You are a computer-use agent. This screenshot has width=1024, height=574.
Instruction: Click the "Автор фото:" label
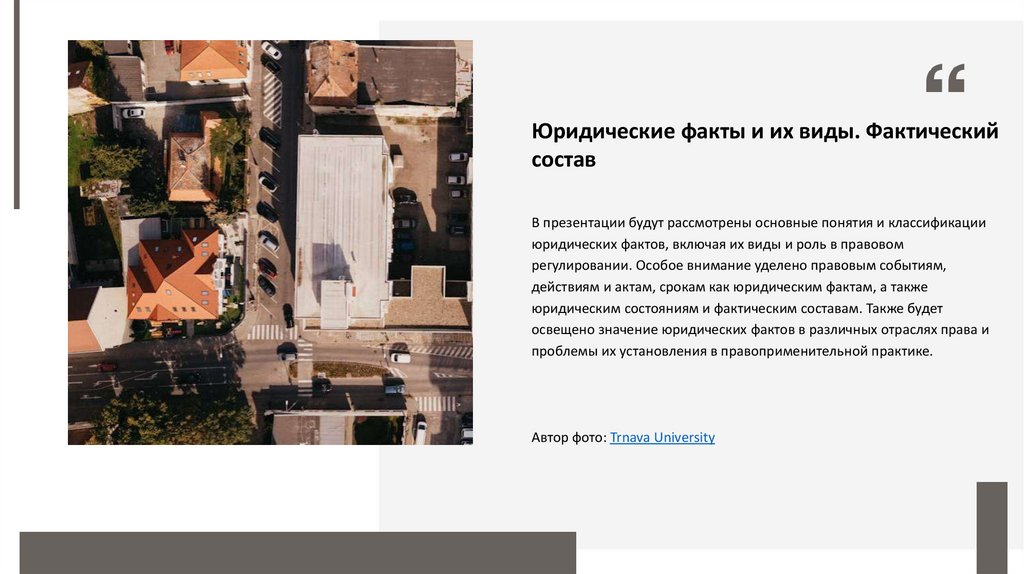569,438
